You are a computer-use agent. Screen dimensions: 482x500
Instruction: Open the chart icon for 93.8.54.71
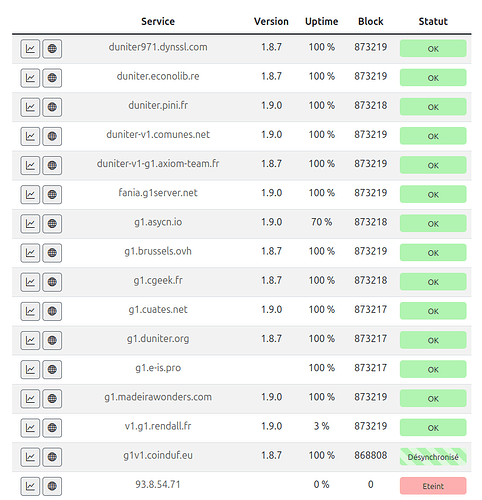coord(30,486)
